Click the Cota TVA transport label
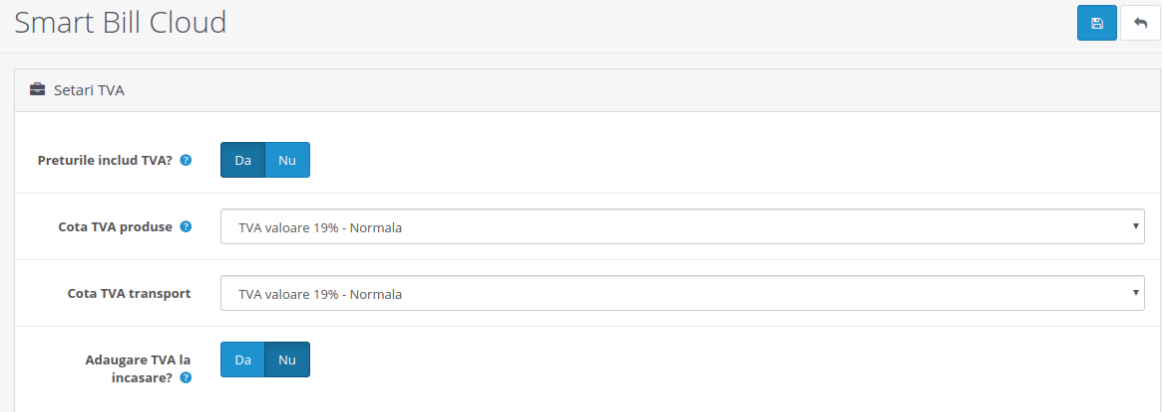Image resolution: width=1162 pixels, height=412 pixels. tap(128, 294)
